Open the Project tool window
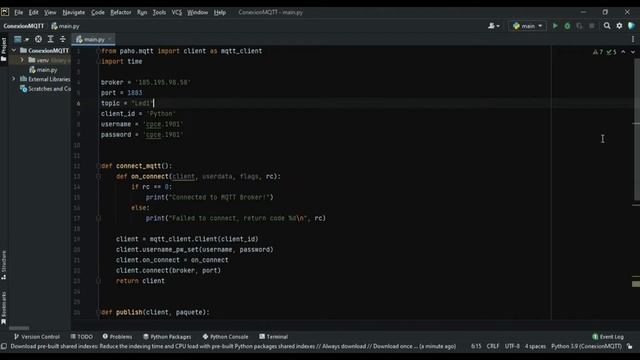 4,50
